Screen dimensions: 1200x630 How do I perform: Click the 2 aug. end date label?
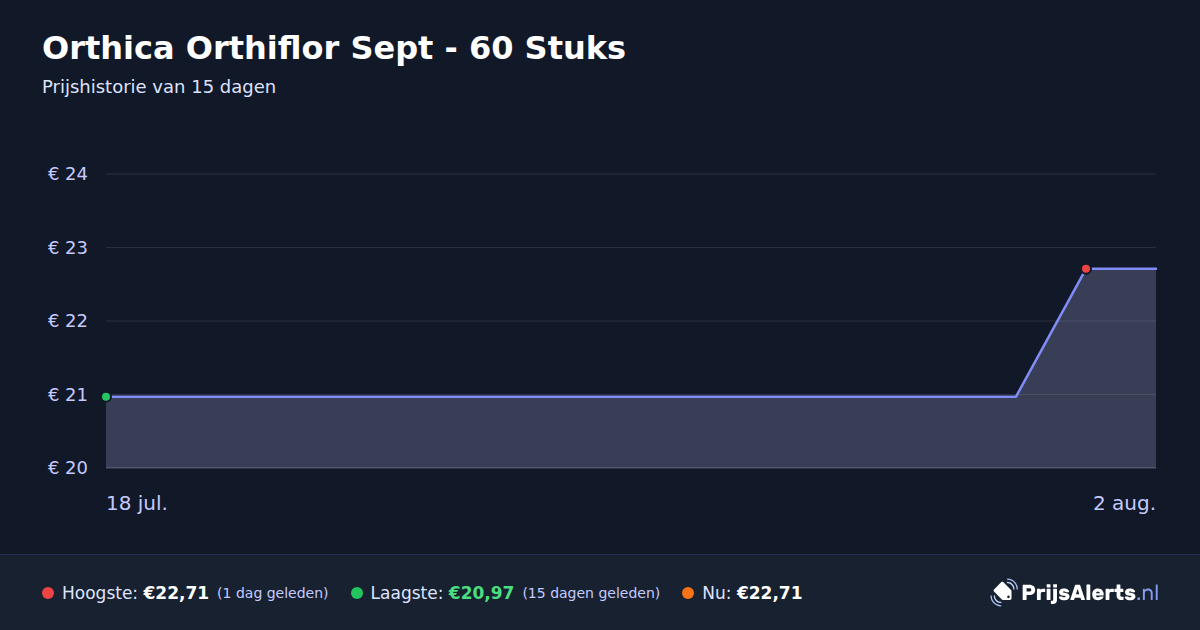[x=1124, y=503]
